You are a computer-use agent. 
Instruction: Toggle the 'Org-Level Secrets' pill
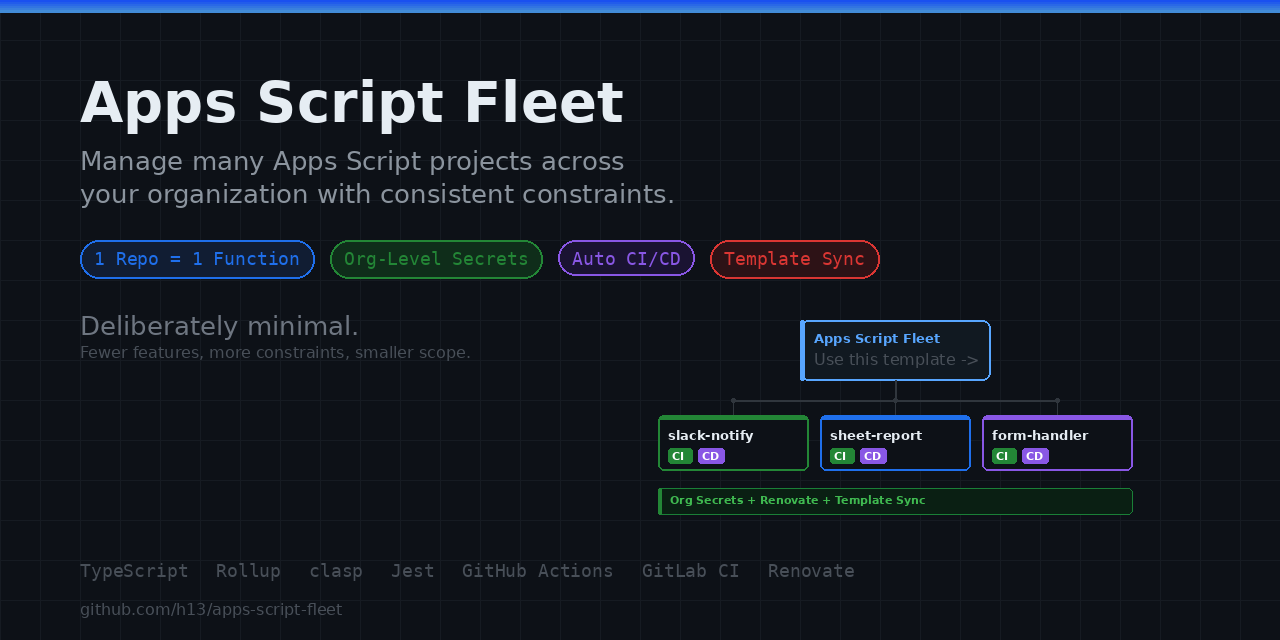pos(436,259)
